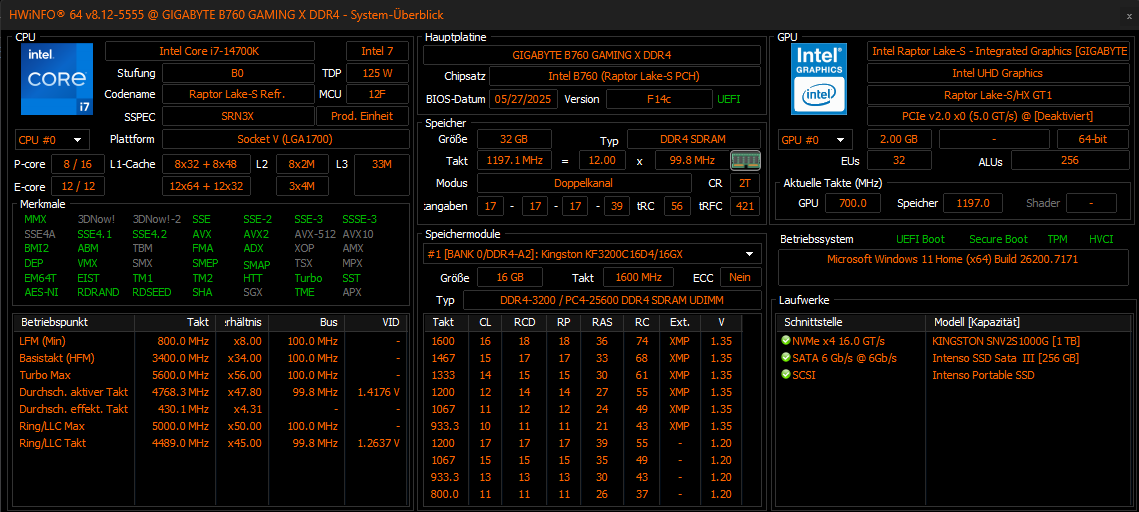Click the P-core count 8 / 16
Viewport: 1139px width, 512px height.
78,165
